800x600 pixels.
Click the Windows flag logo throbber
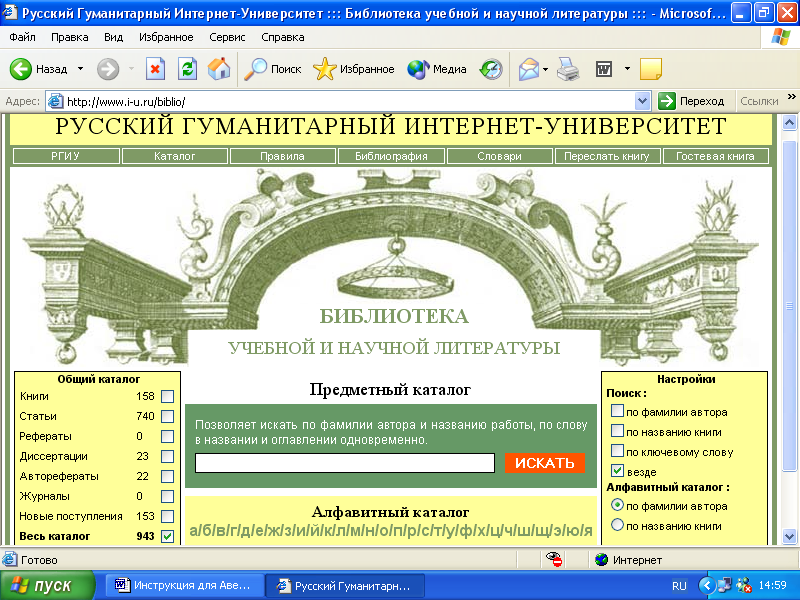(x=780, y=37)
